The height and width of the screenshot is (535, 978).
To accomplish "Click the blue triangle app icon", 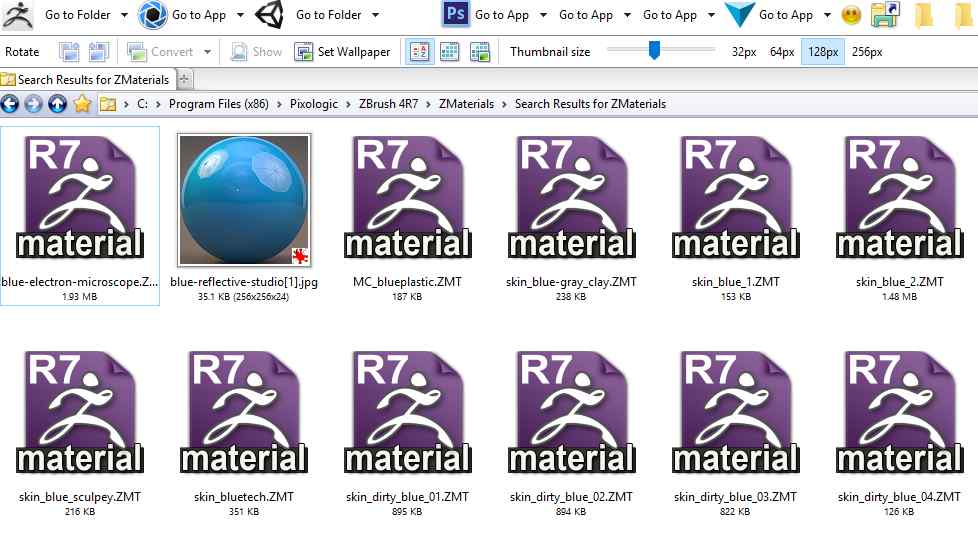I will point(740,16).
